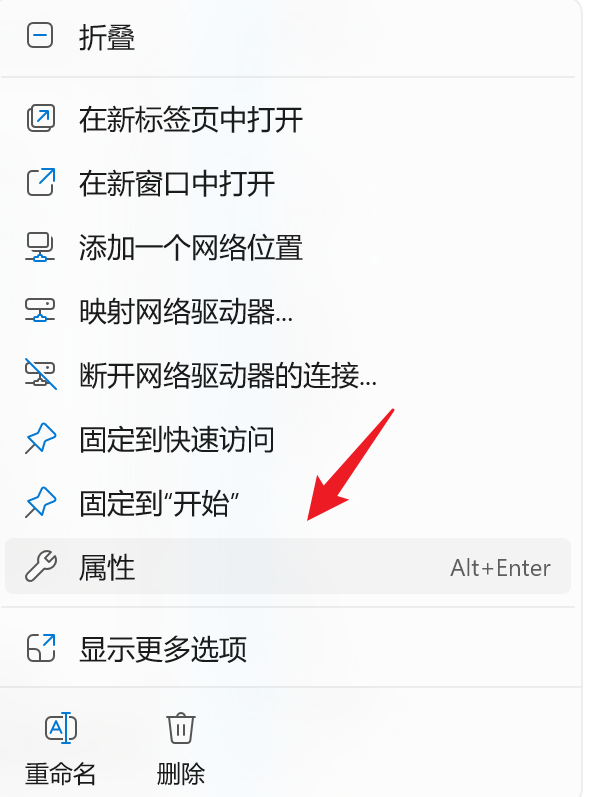Choose 固定到快速访问

click(176, 440)
